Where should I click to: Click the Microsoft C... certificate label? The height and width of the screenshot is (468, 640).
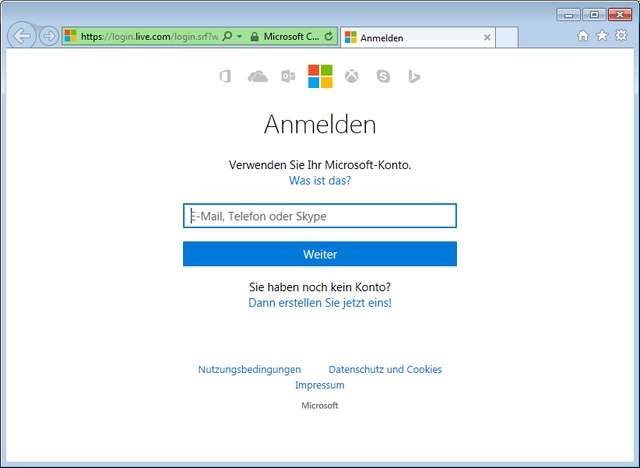[291, 37]
